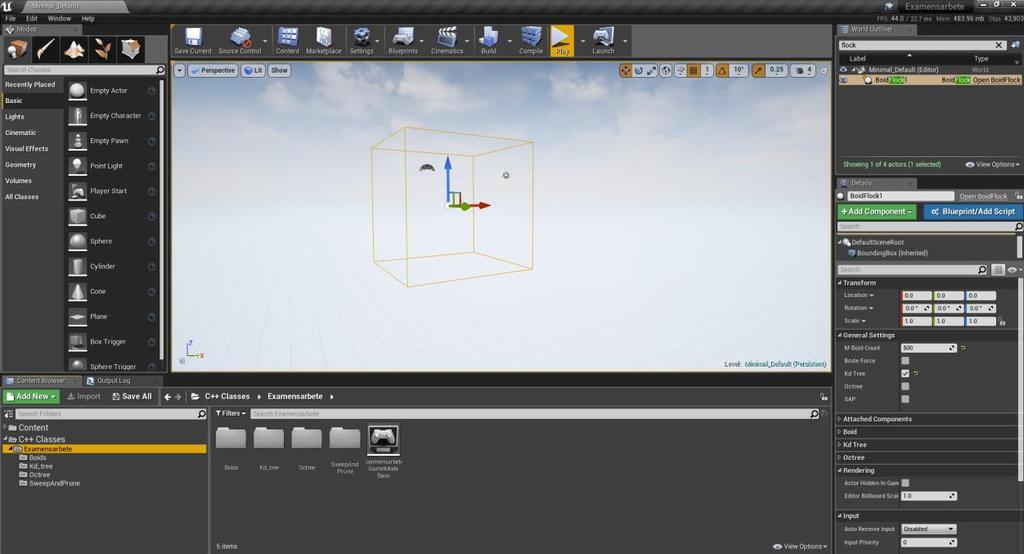
Task: Click Save All button
Action: pyautogui.click(x=132, y=397)
